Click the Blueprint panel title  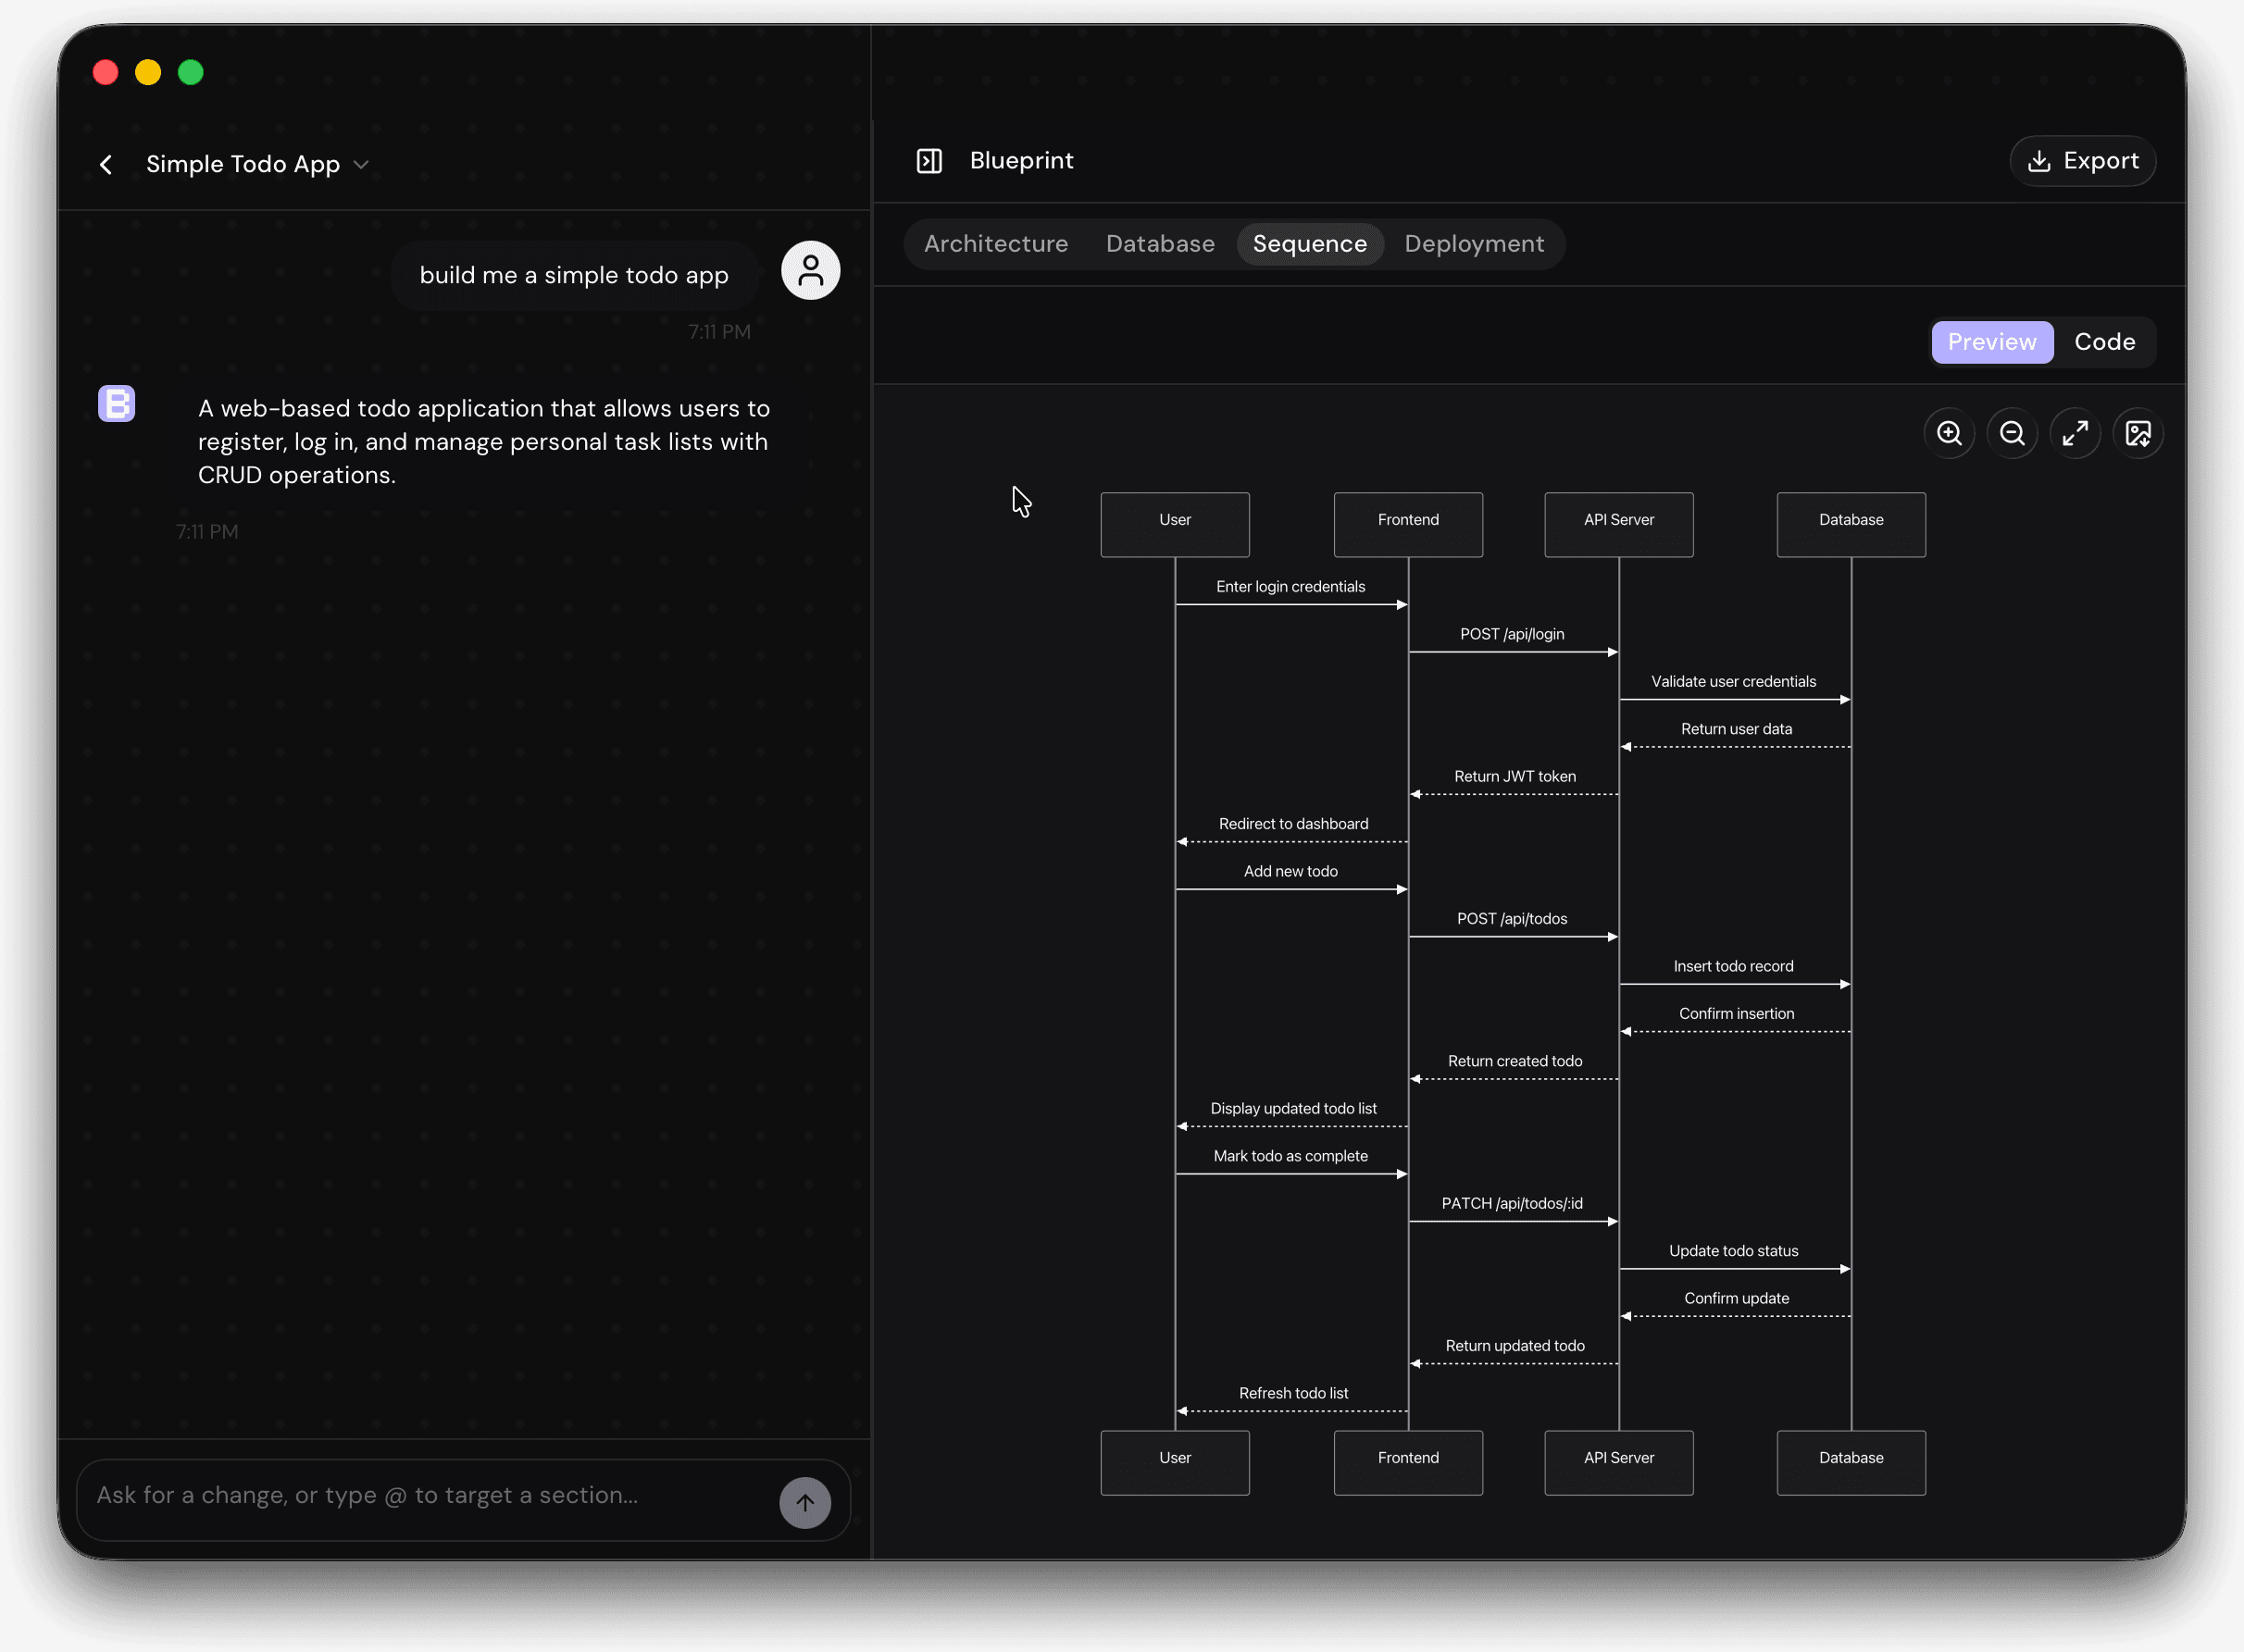(1021, 161)
